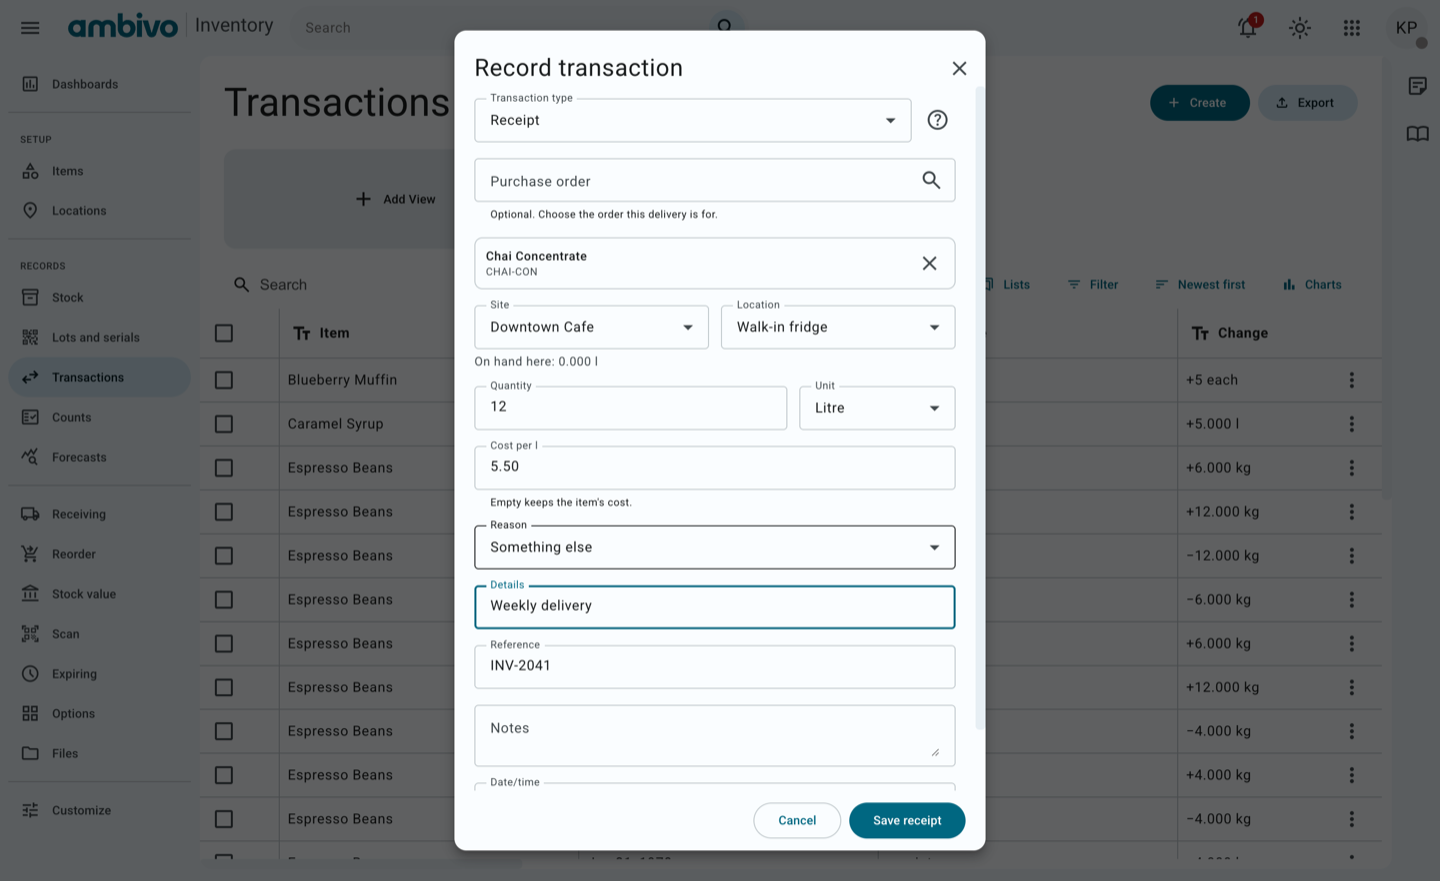Viewport: 1440px width, 881px height.
Task: Click the Export button
Action: (x=1307, y=103)
